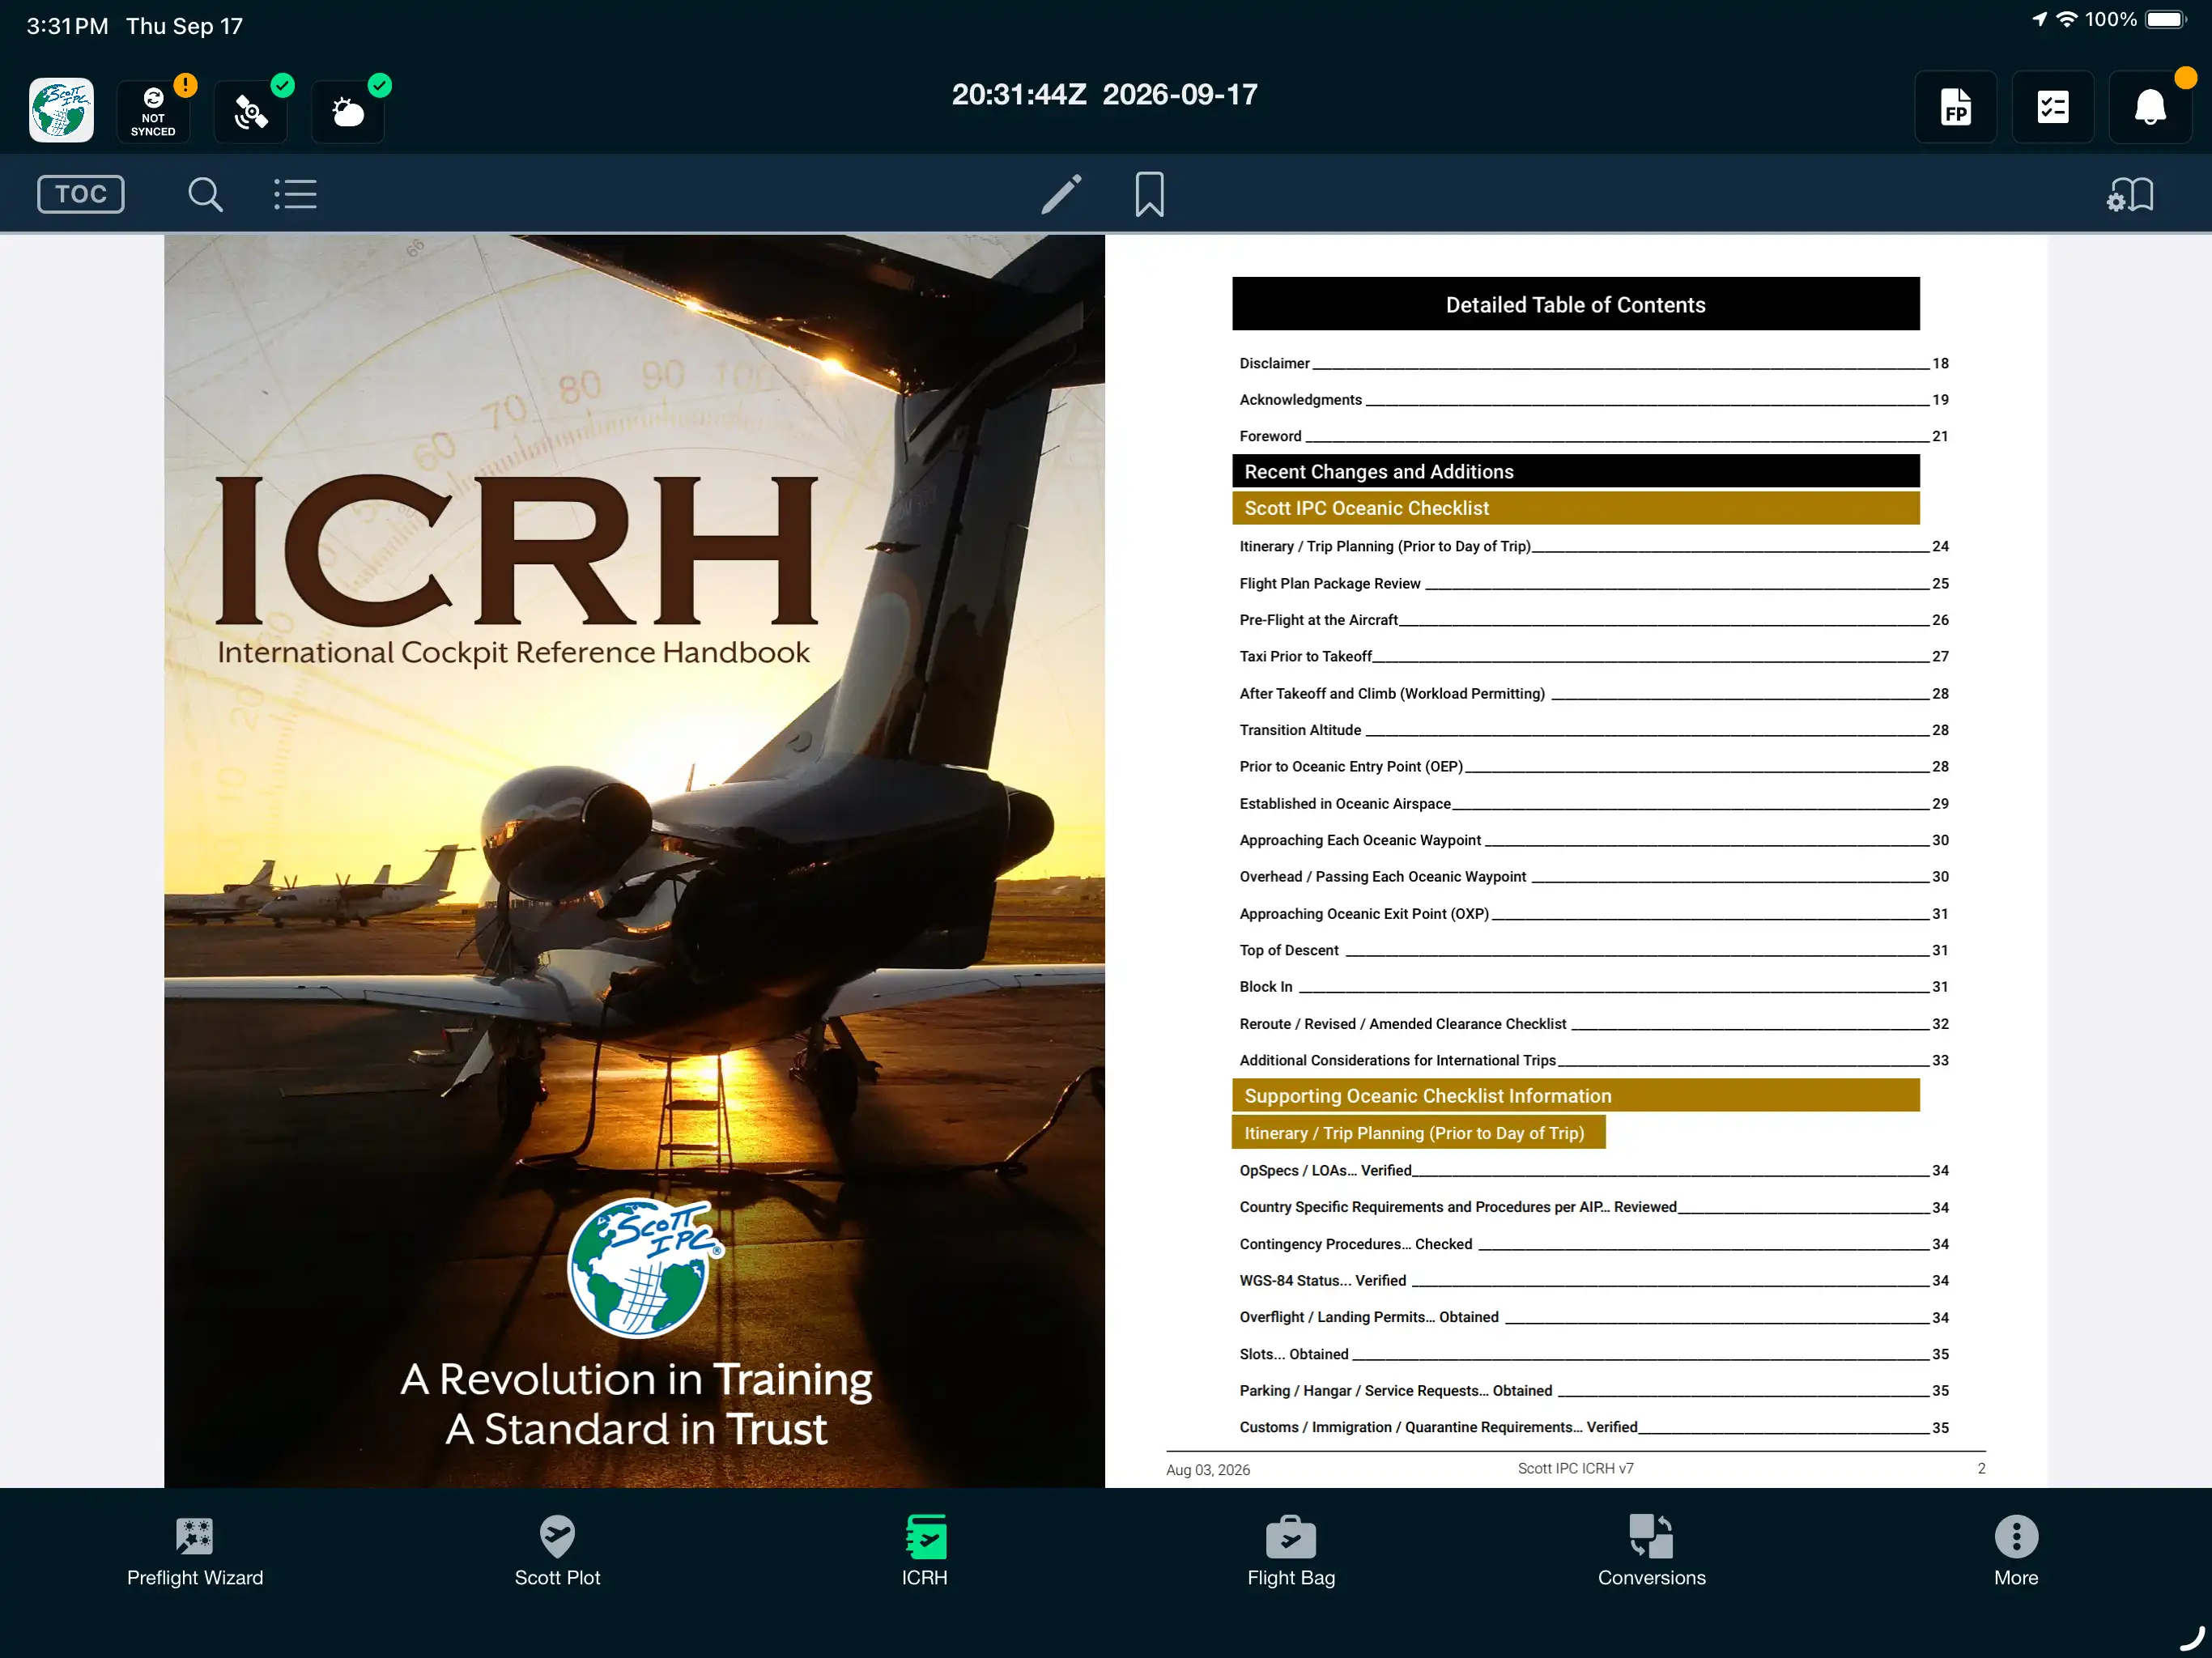Open the Foreword entry
Viewport: 2212px width, 1658px height.
(1593, 436)
